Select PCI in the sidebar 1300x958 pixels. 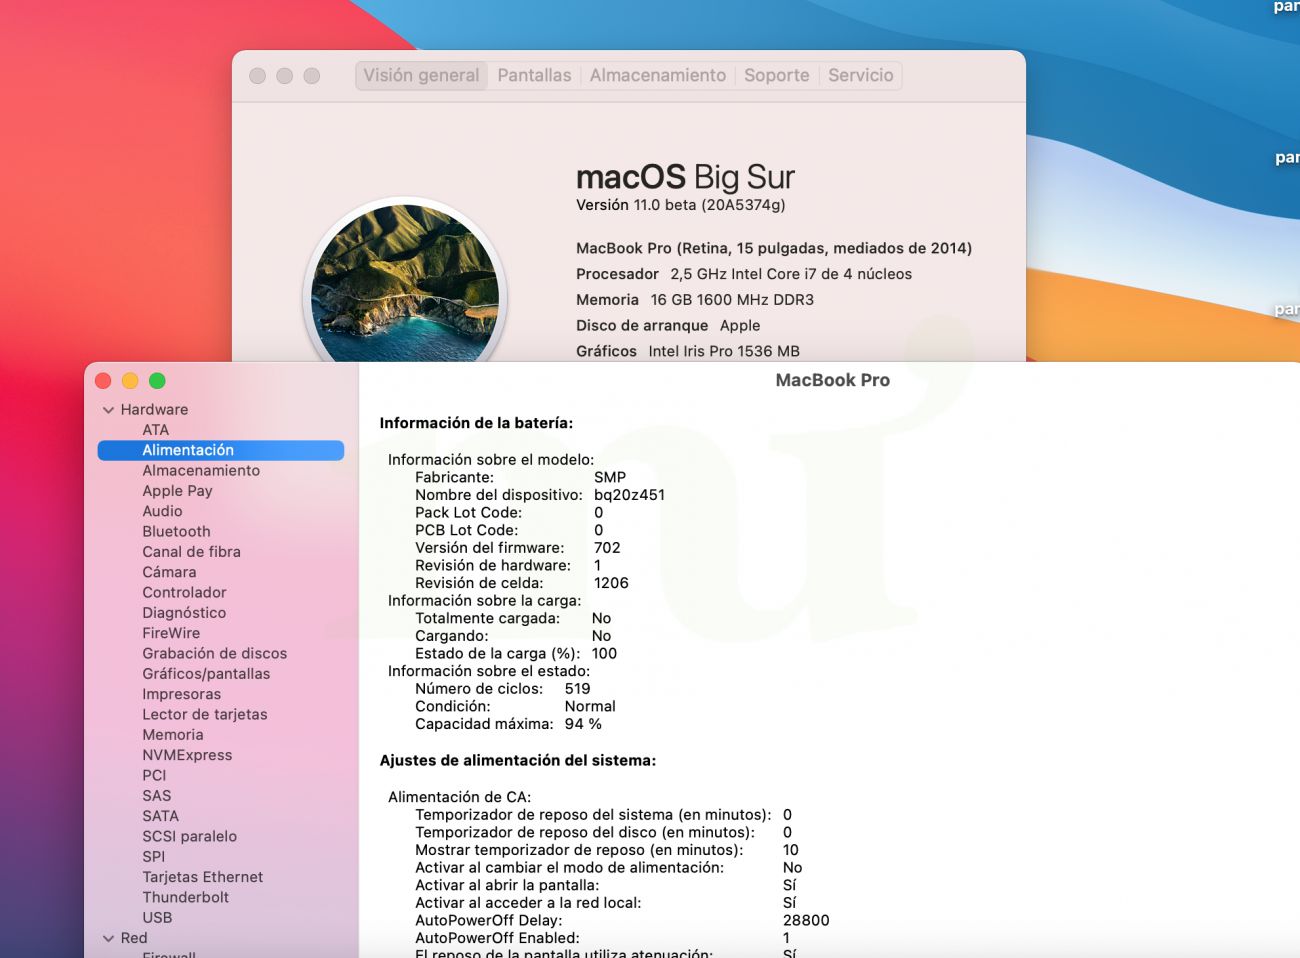click(x=154, y=776)
